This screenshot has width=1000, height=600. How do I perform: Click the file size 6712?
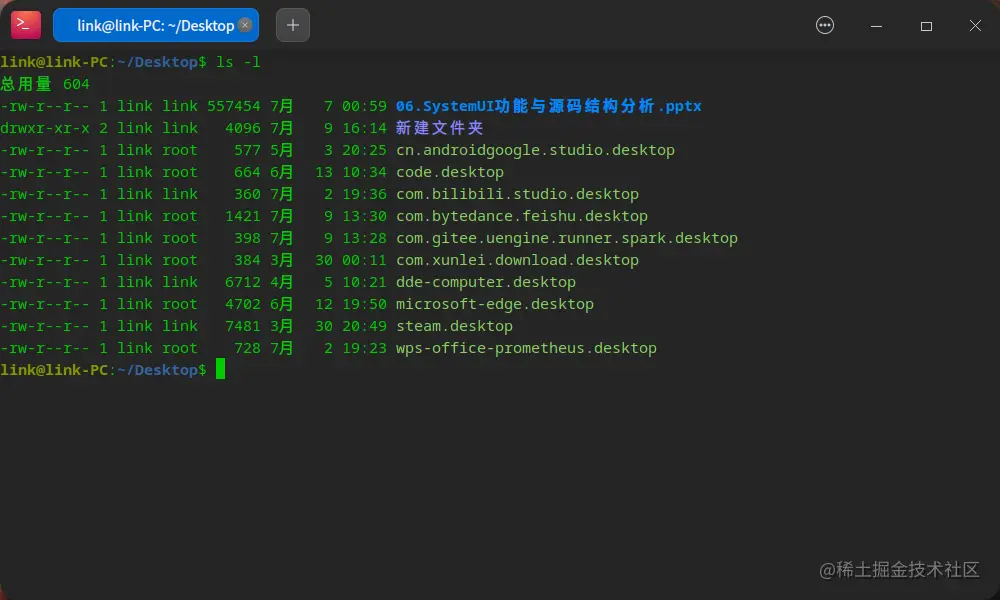pos(242,282)
